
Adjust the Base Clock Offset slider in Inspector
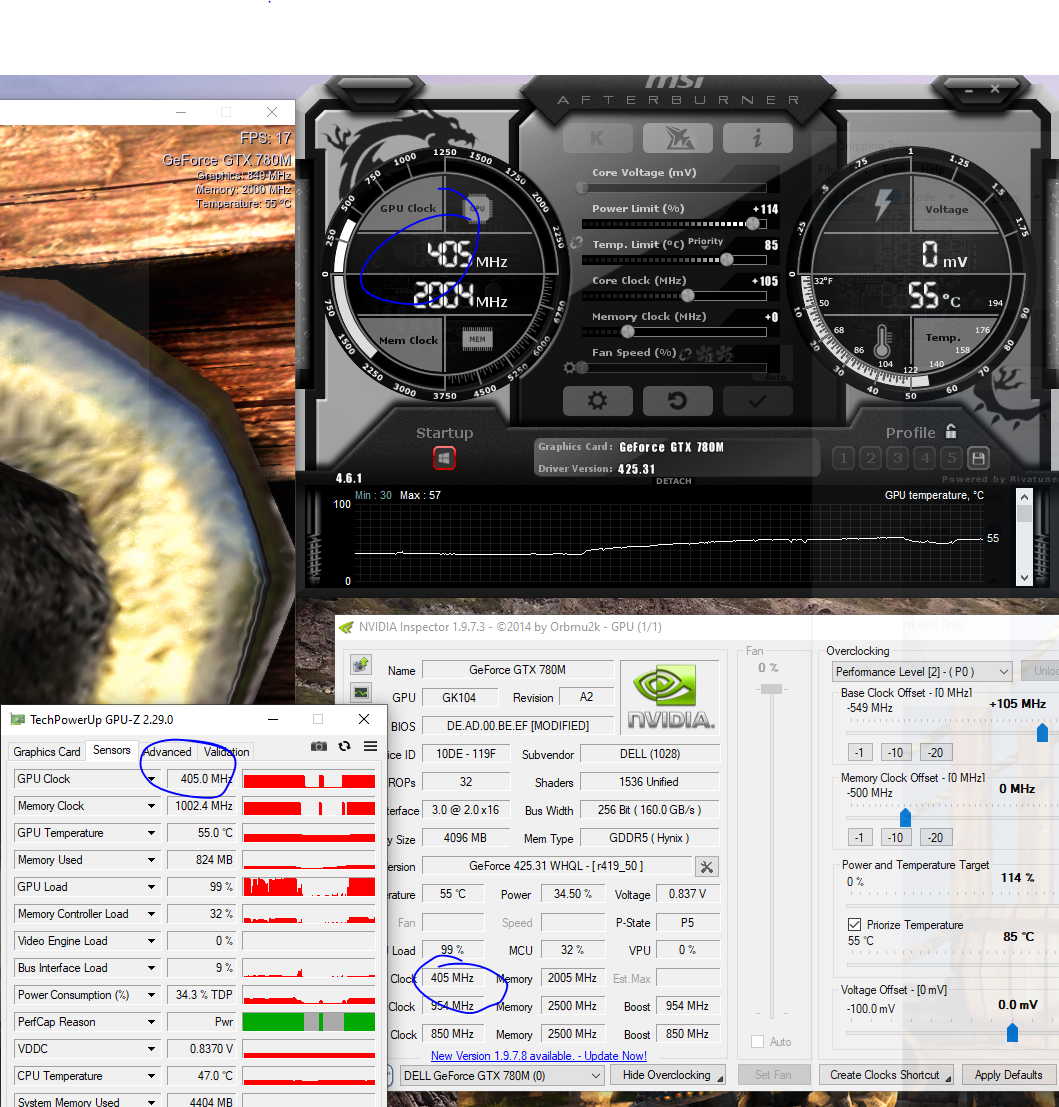click(x=1042, y=733)
